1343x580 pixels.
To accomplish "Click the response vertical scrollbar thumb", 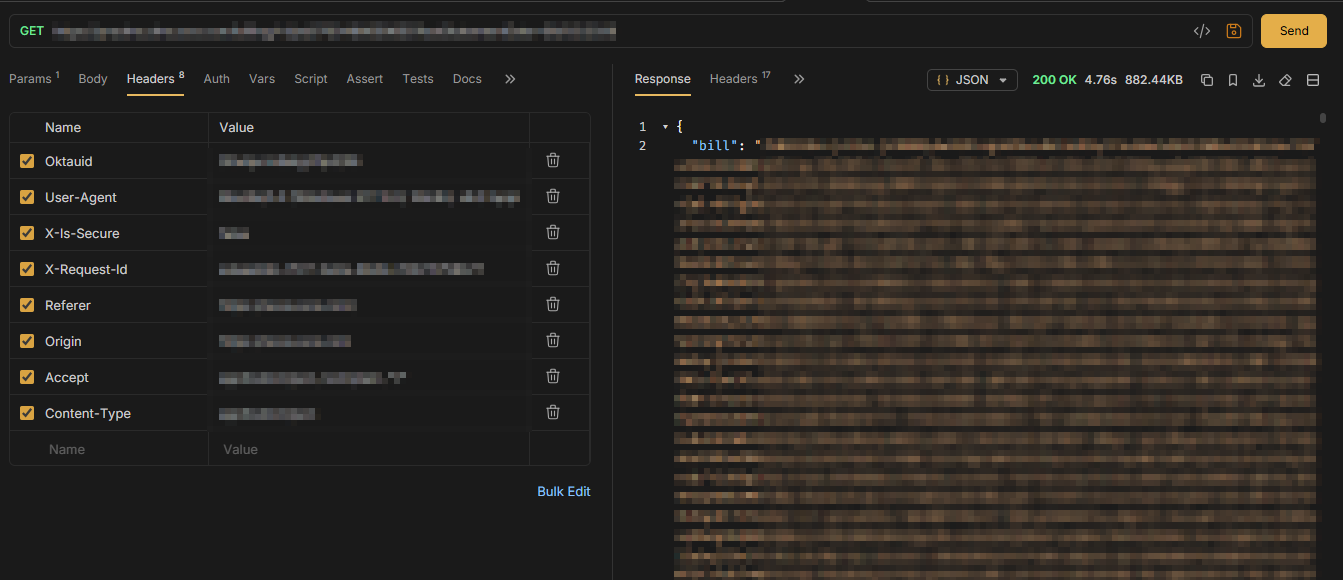I will coord(1323,117).
